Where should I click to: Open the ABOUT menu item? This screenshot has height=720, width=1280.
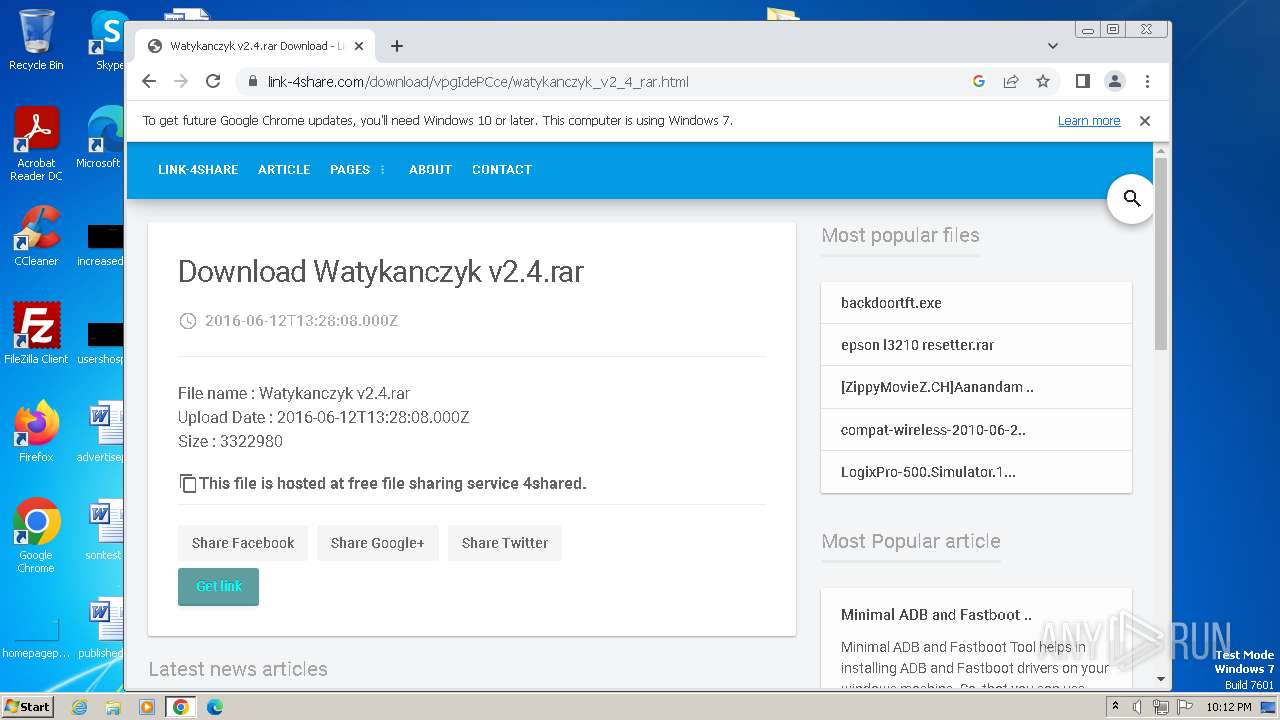coord(430,170)
